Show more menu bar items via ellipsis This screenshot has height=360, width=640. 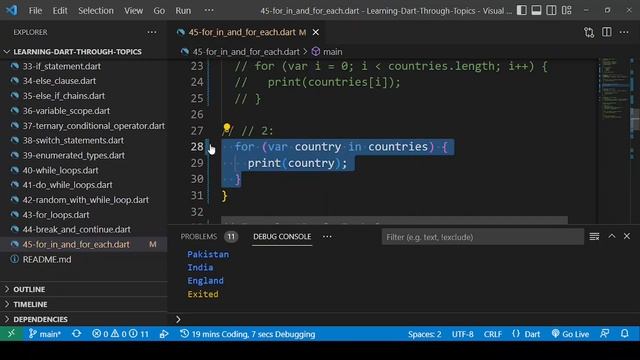(x=209, y=11)
